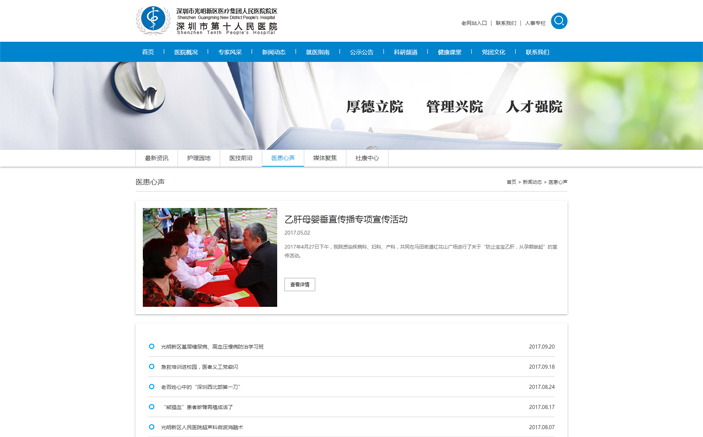Click the 老网站入口 link in header
703x437 pixels.
(474, 23)
